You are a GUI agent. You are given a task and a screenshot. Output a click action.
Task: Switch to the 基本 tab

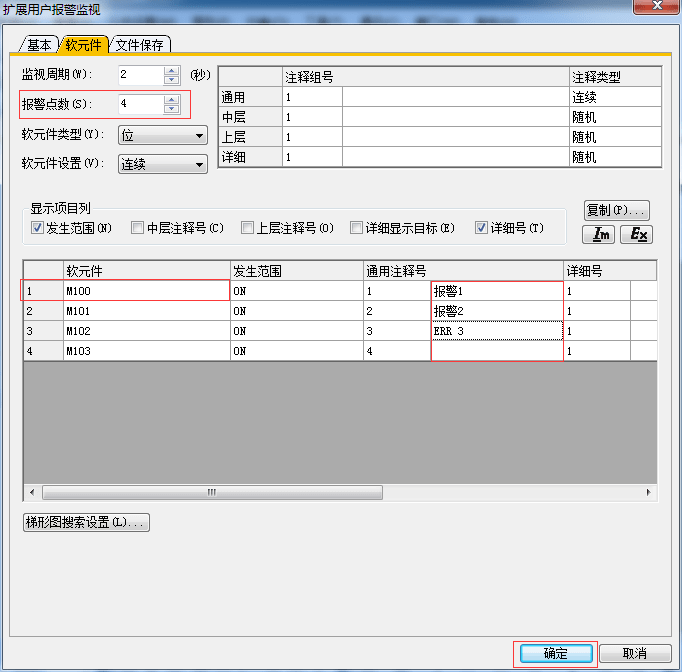point(39,44)
